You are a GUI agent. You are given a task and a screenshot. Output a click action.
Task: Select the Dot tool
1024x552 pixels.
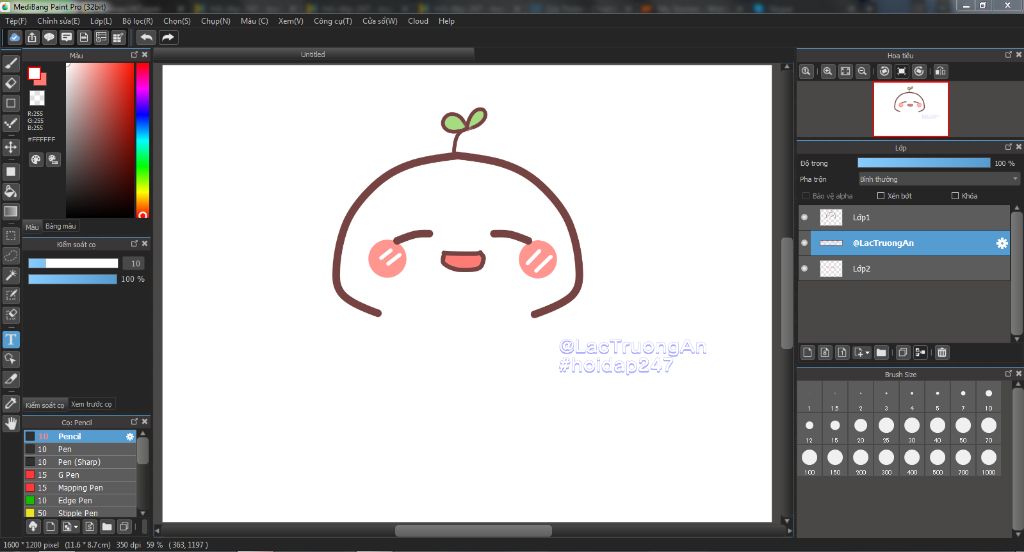[10, 123]
